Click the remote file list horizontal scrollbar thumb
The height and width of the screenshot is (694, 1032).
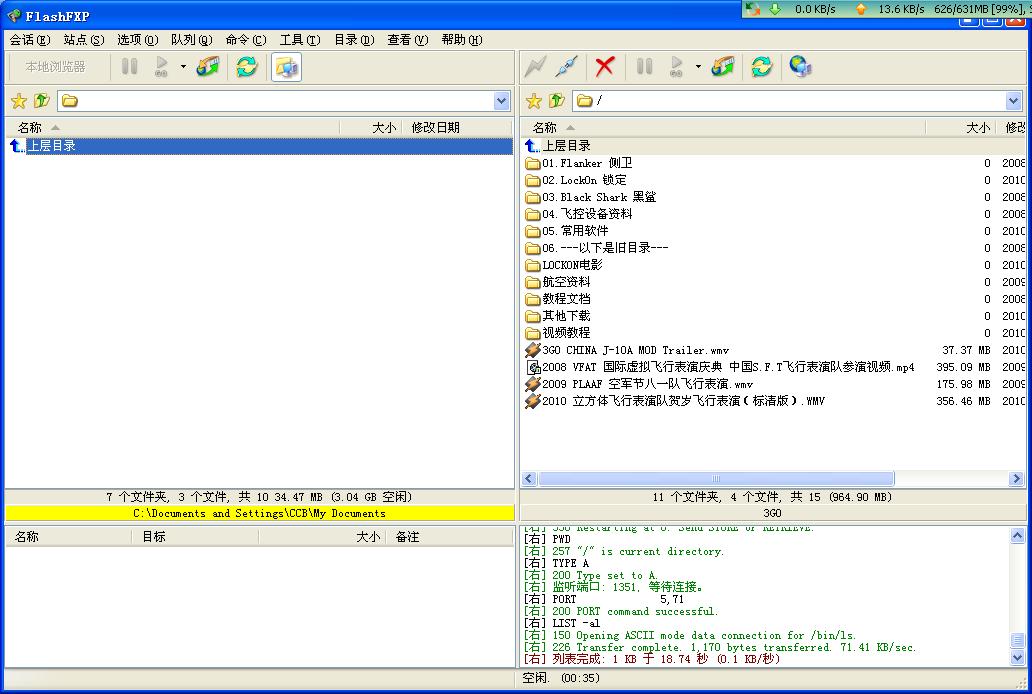point(716,479)
